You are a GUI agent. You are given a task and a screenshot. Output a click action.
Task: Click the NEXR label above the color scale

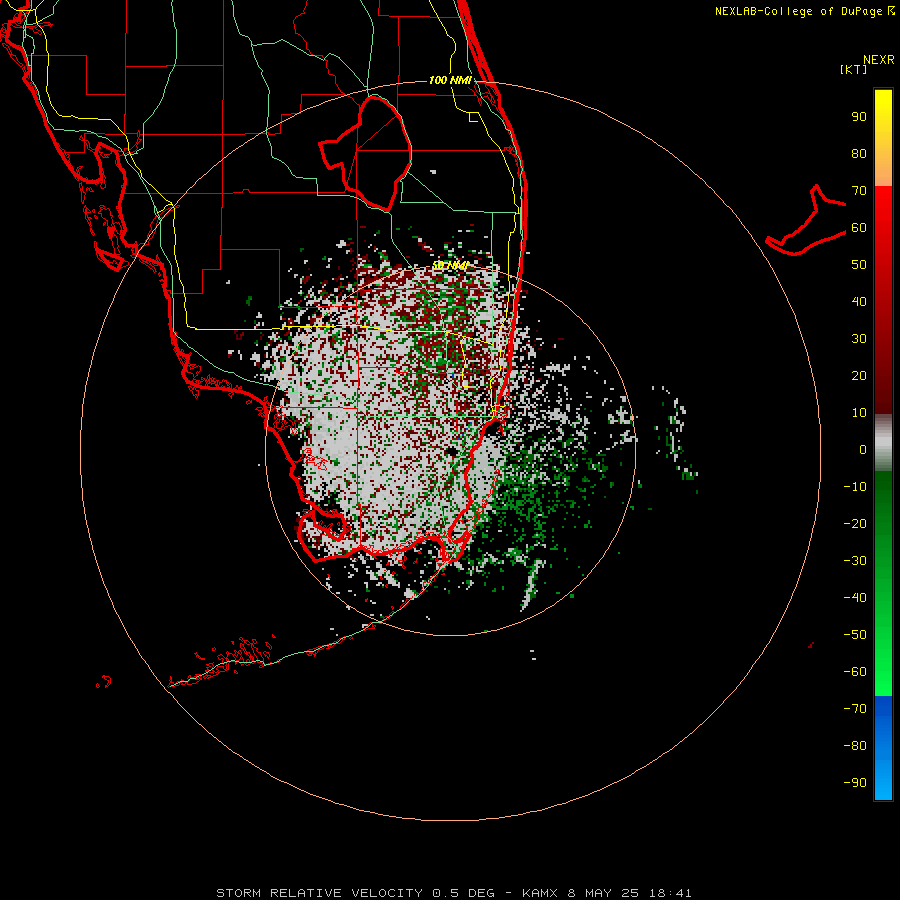878,60
